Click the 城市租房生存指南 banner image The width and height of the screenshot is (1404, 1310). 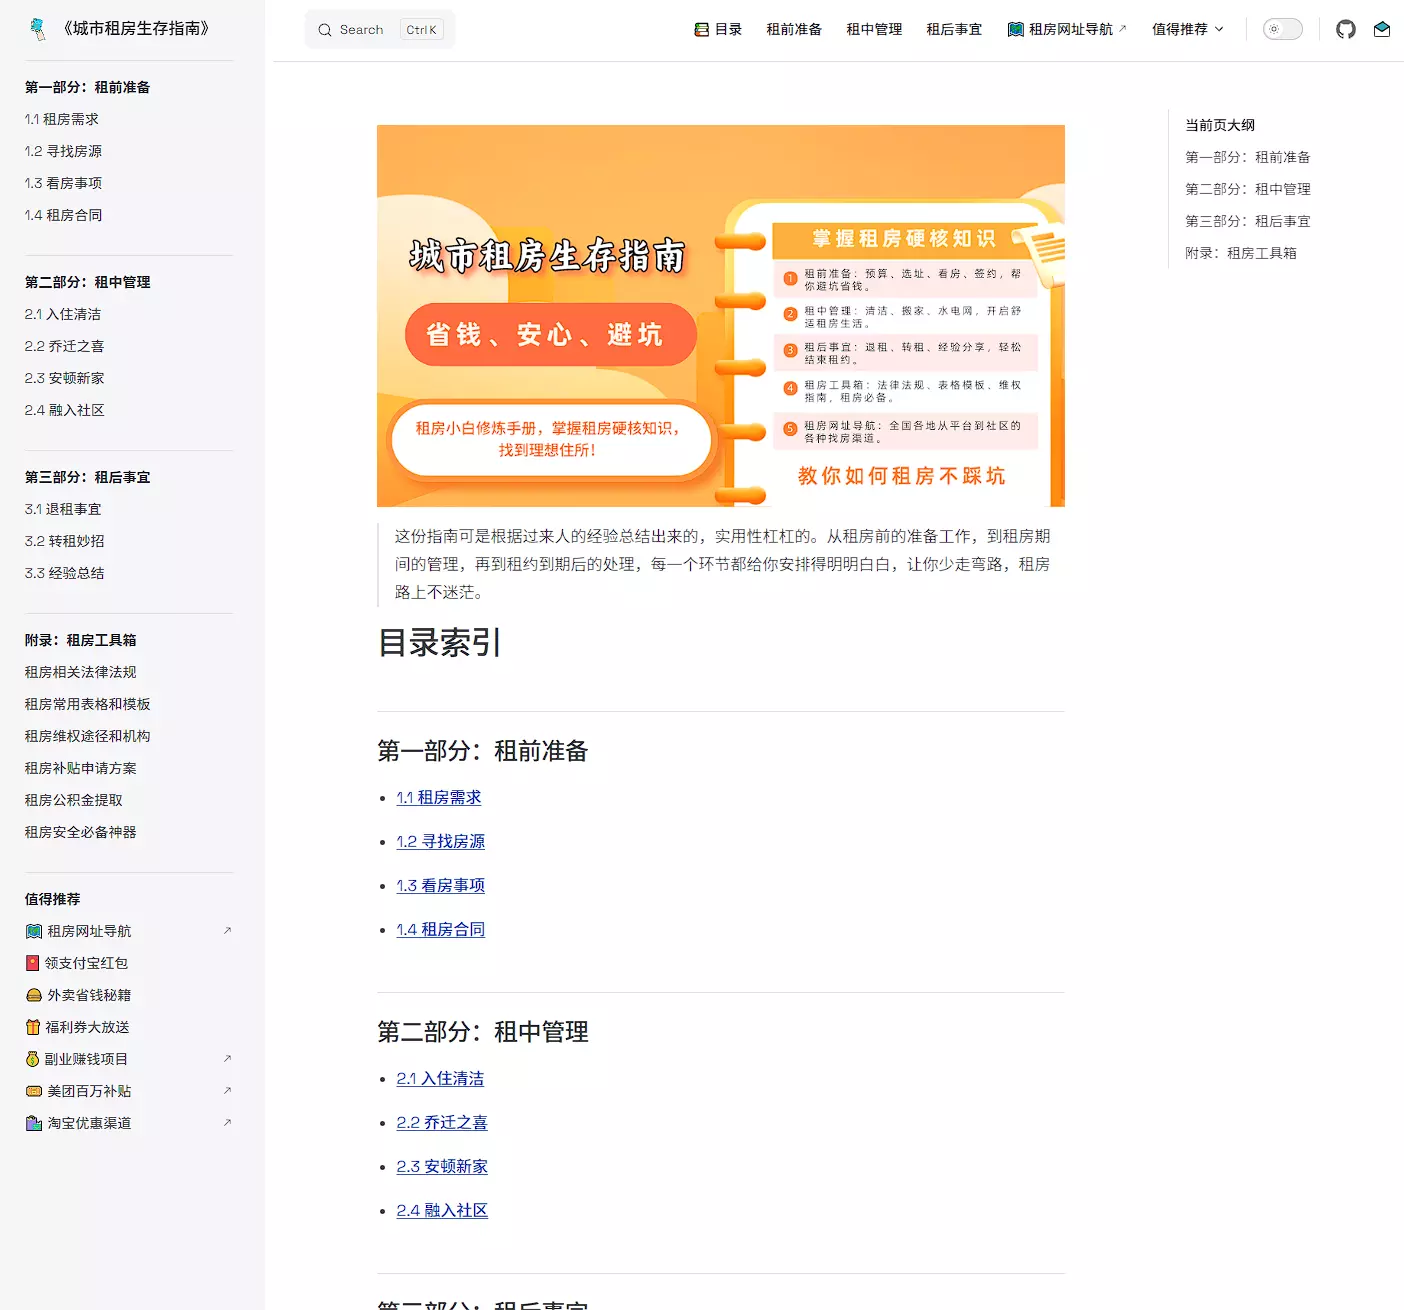(720, 315)
